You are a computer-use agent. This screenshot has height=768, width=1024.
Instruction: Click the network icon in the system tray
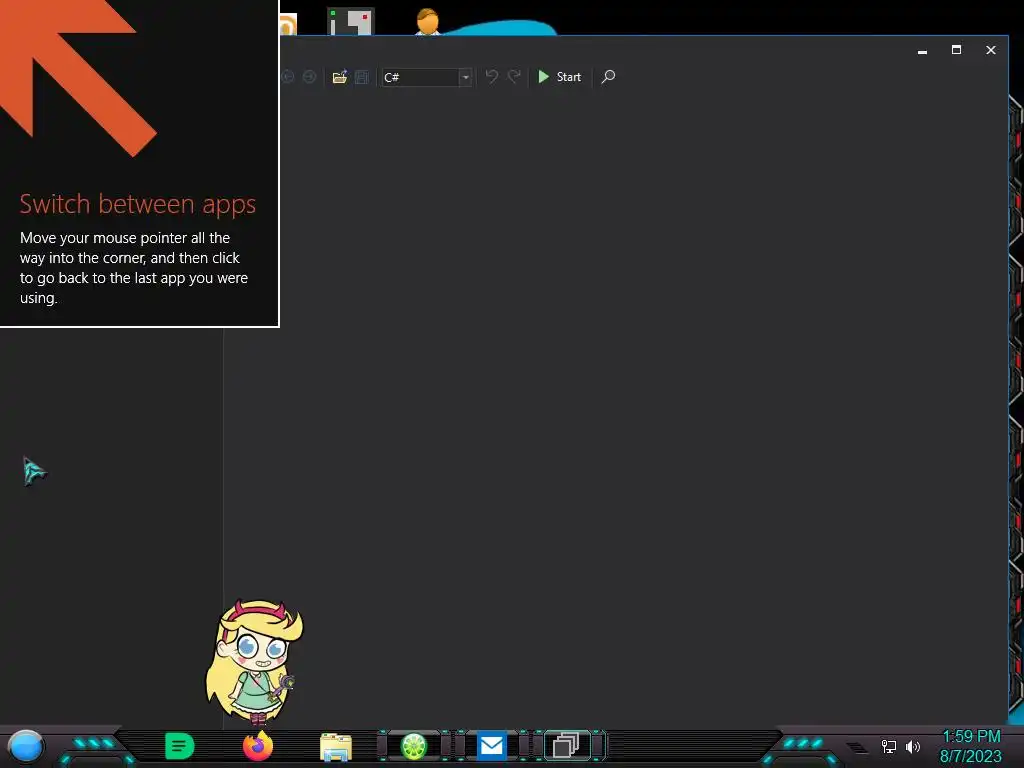(x=888, y=746)
